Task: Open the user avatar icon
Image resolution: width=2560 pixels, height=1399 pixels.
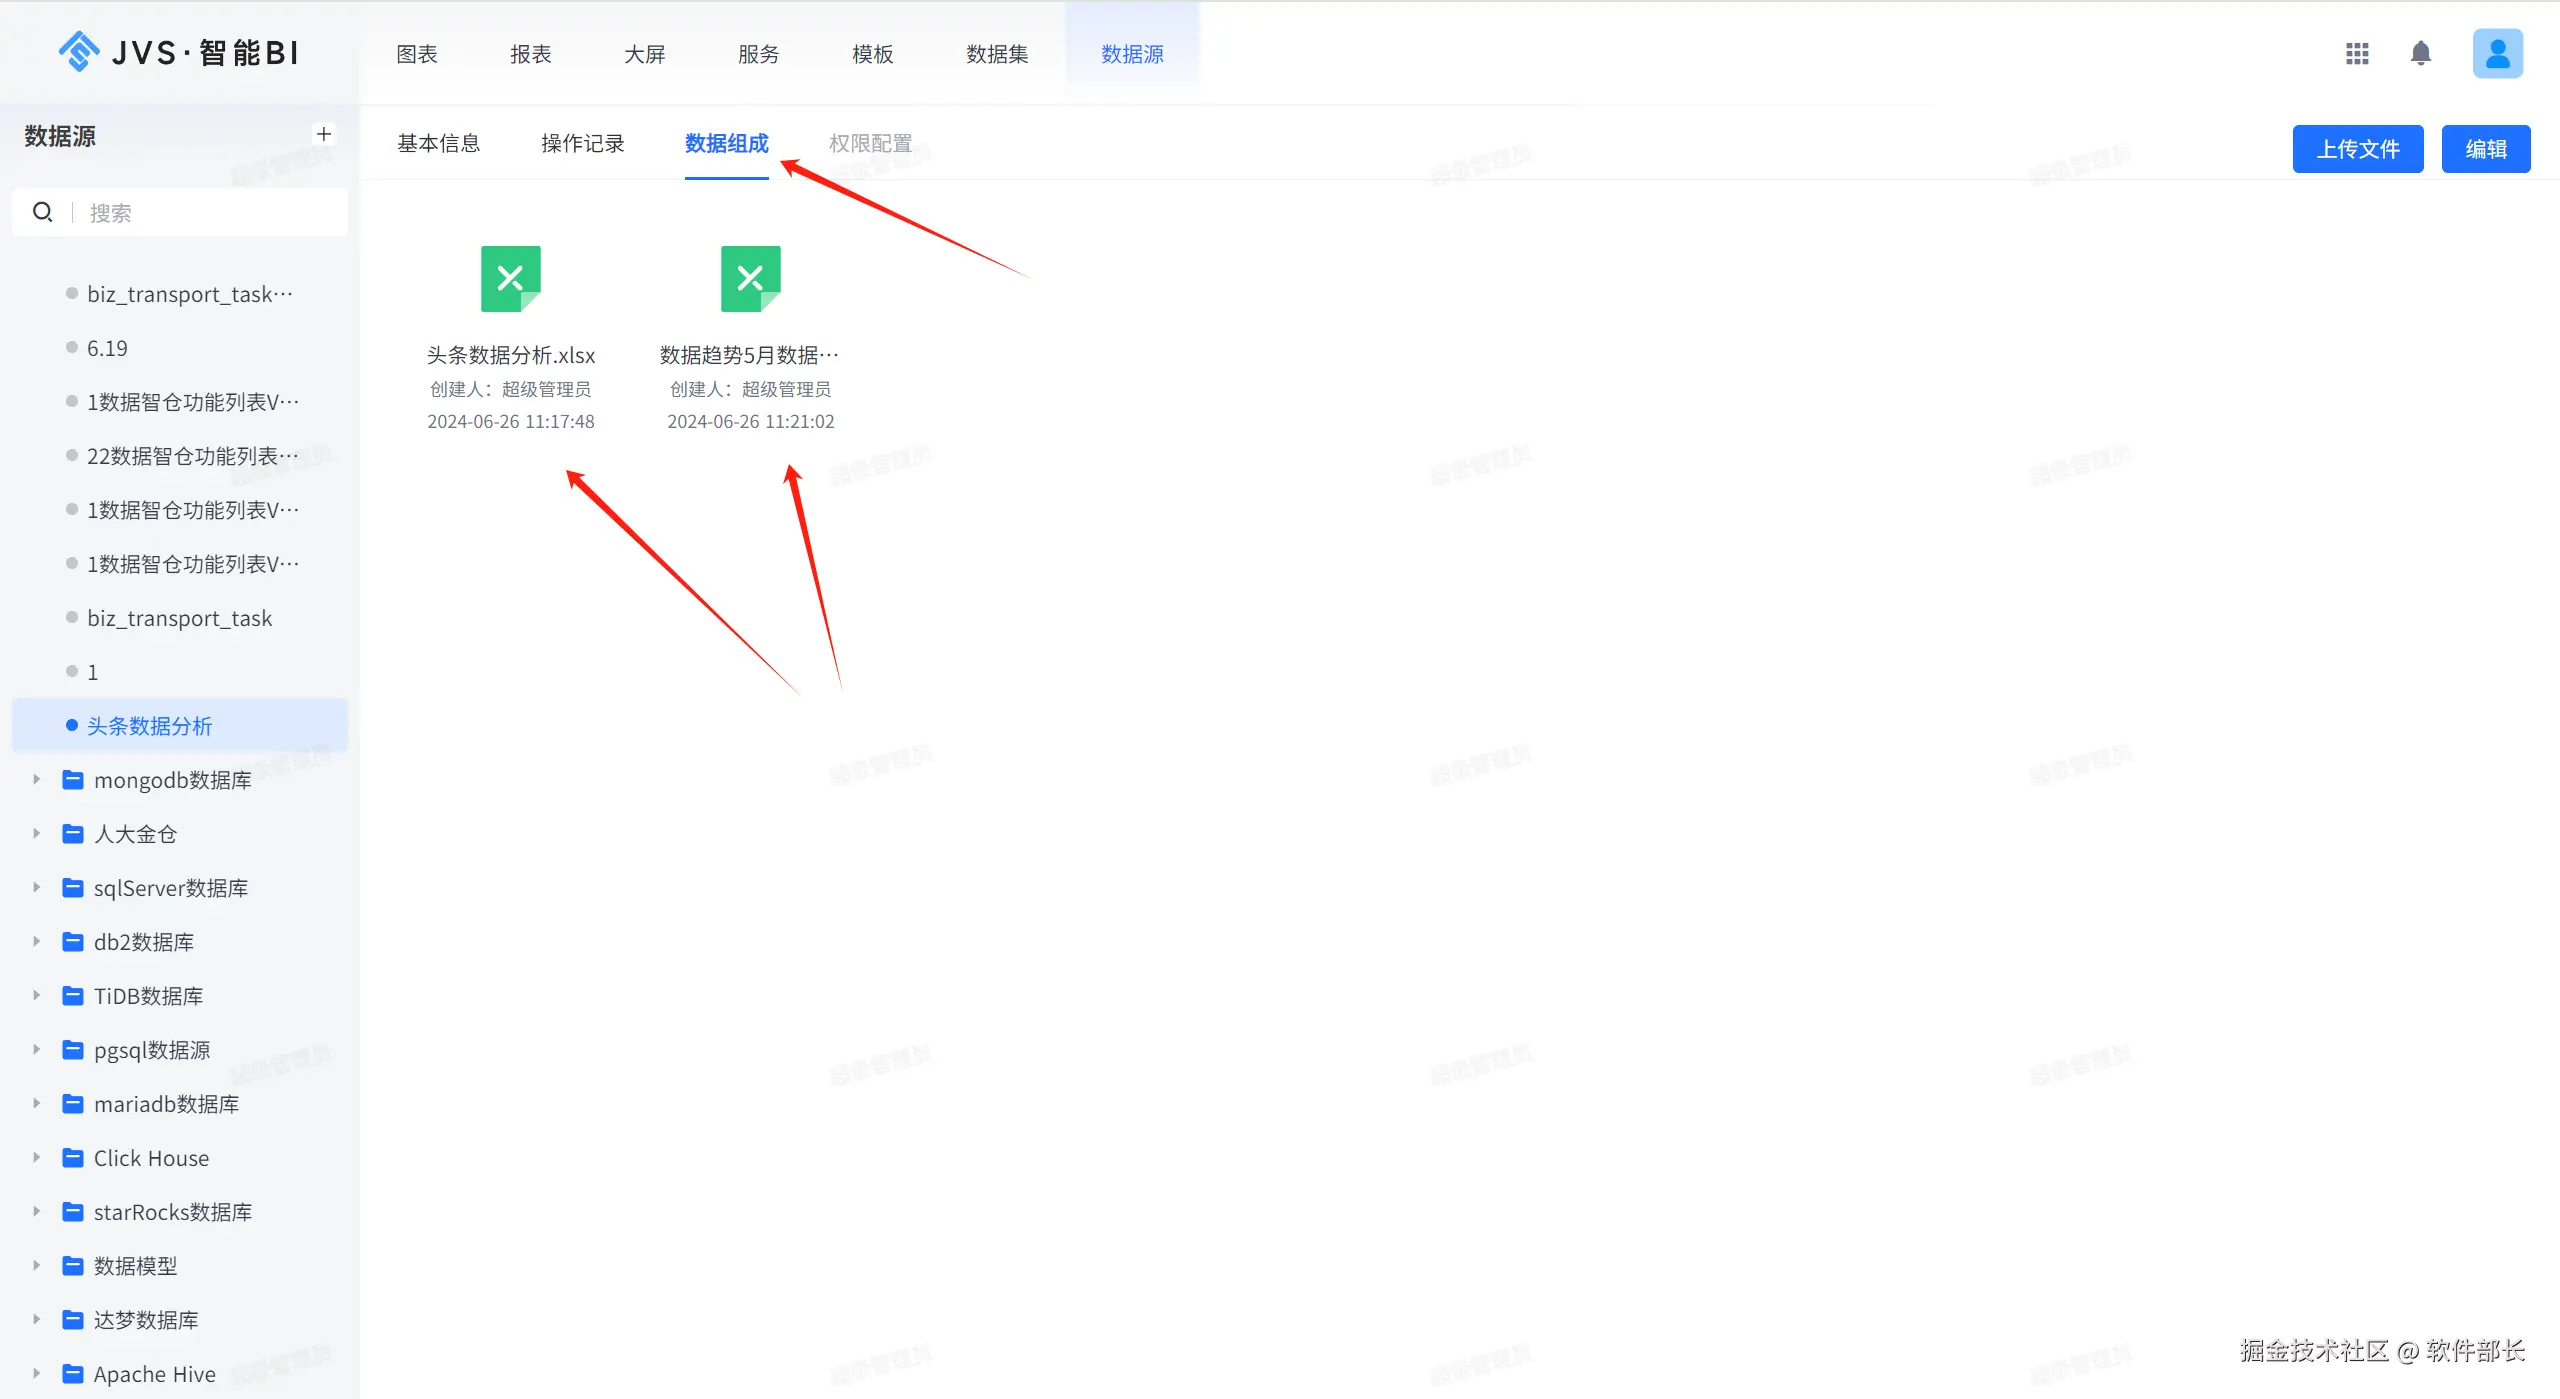Action: (x=2497, y=53)
